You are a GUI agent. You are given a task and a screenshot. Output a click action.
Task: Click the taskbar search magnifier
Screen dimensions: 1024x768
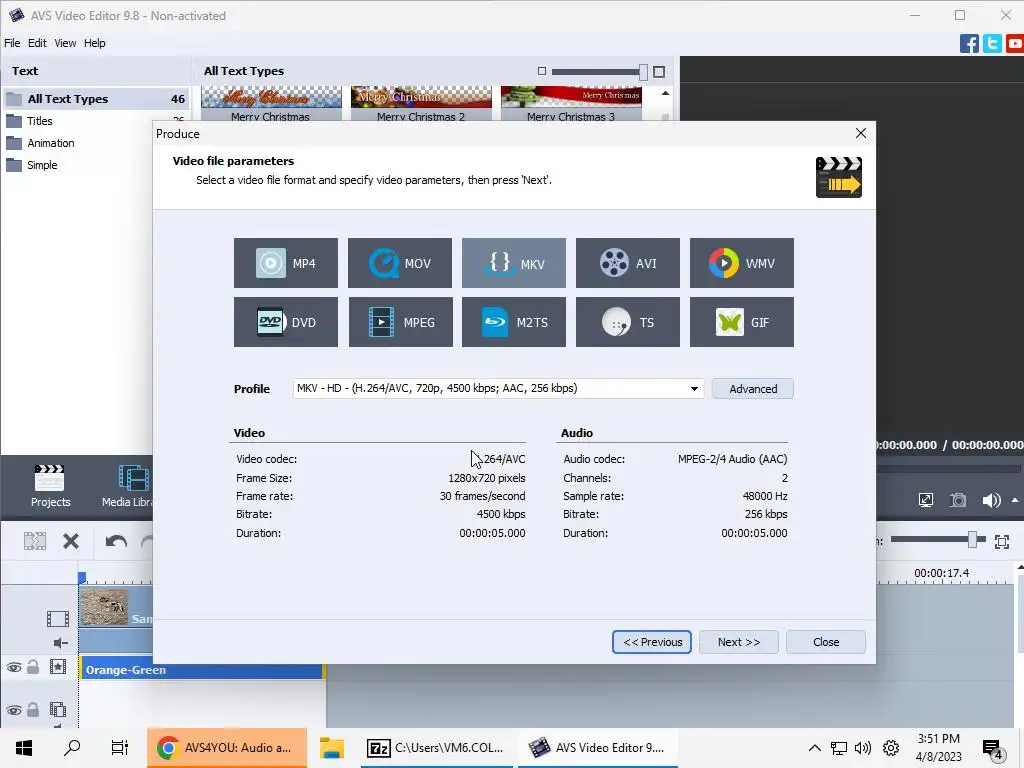[72, 748]
